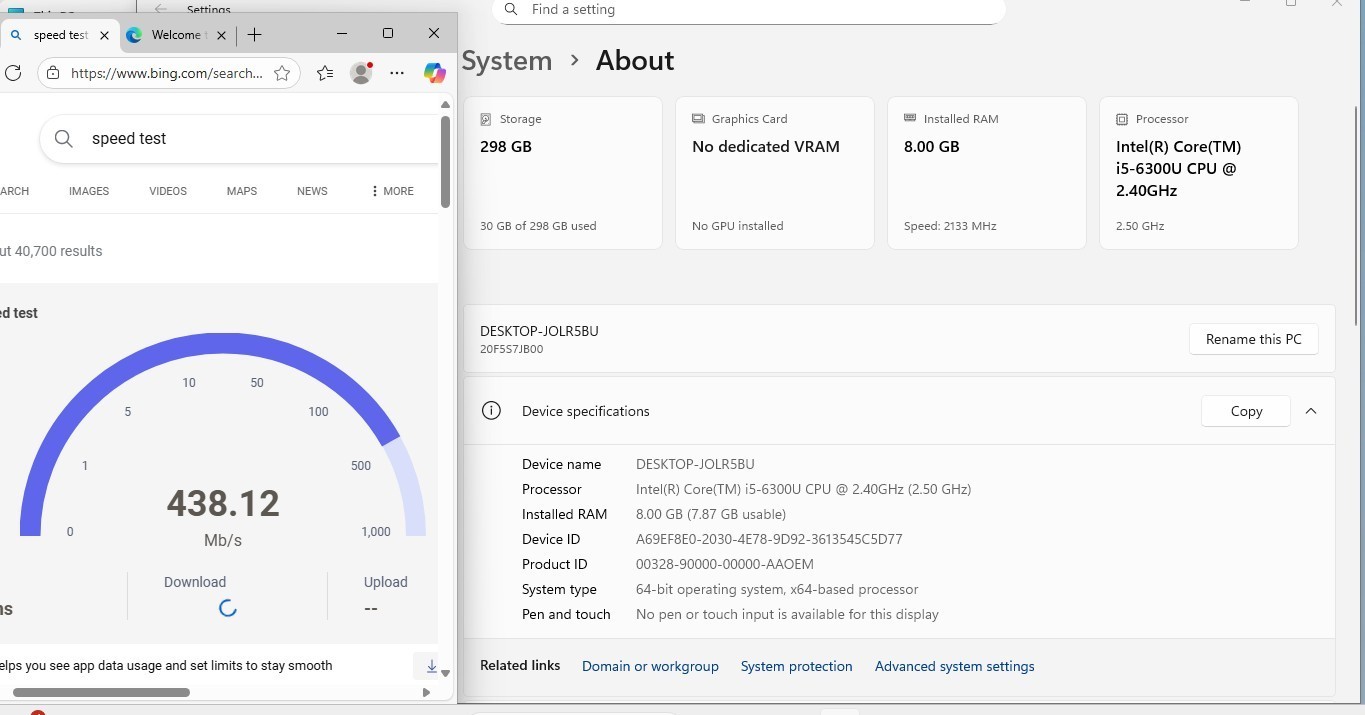Click the Bing speed test search box
Viewport: 1365px width, 715px height.
[x=240, y=139]
